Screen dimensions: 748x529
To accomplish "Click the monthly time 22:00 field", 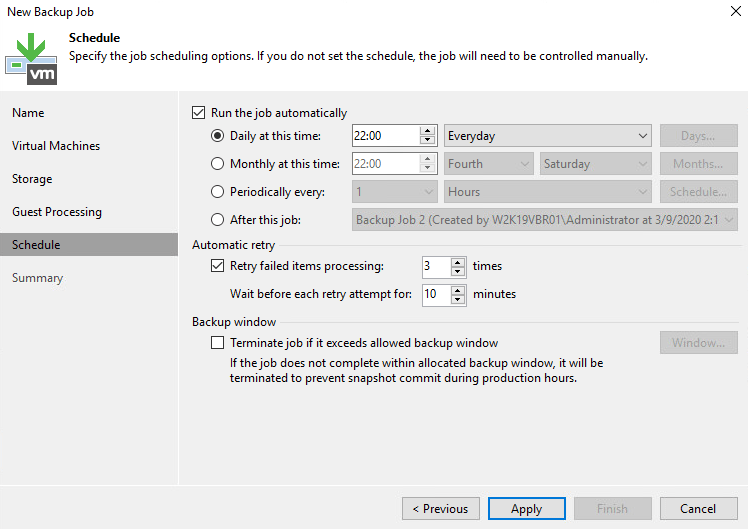I will [x=385, y=164].
